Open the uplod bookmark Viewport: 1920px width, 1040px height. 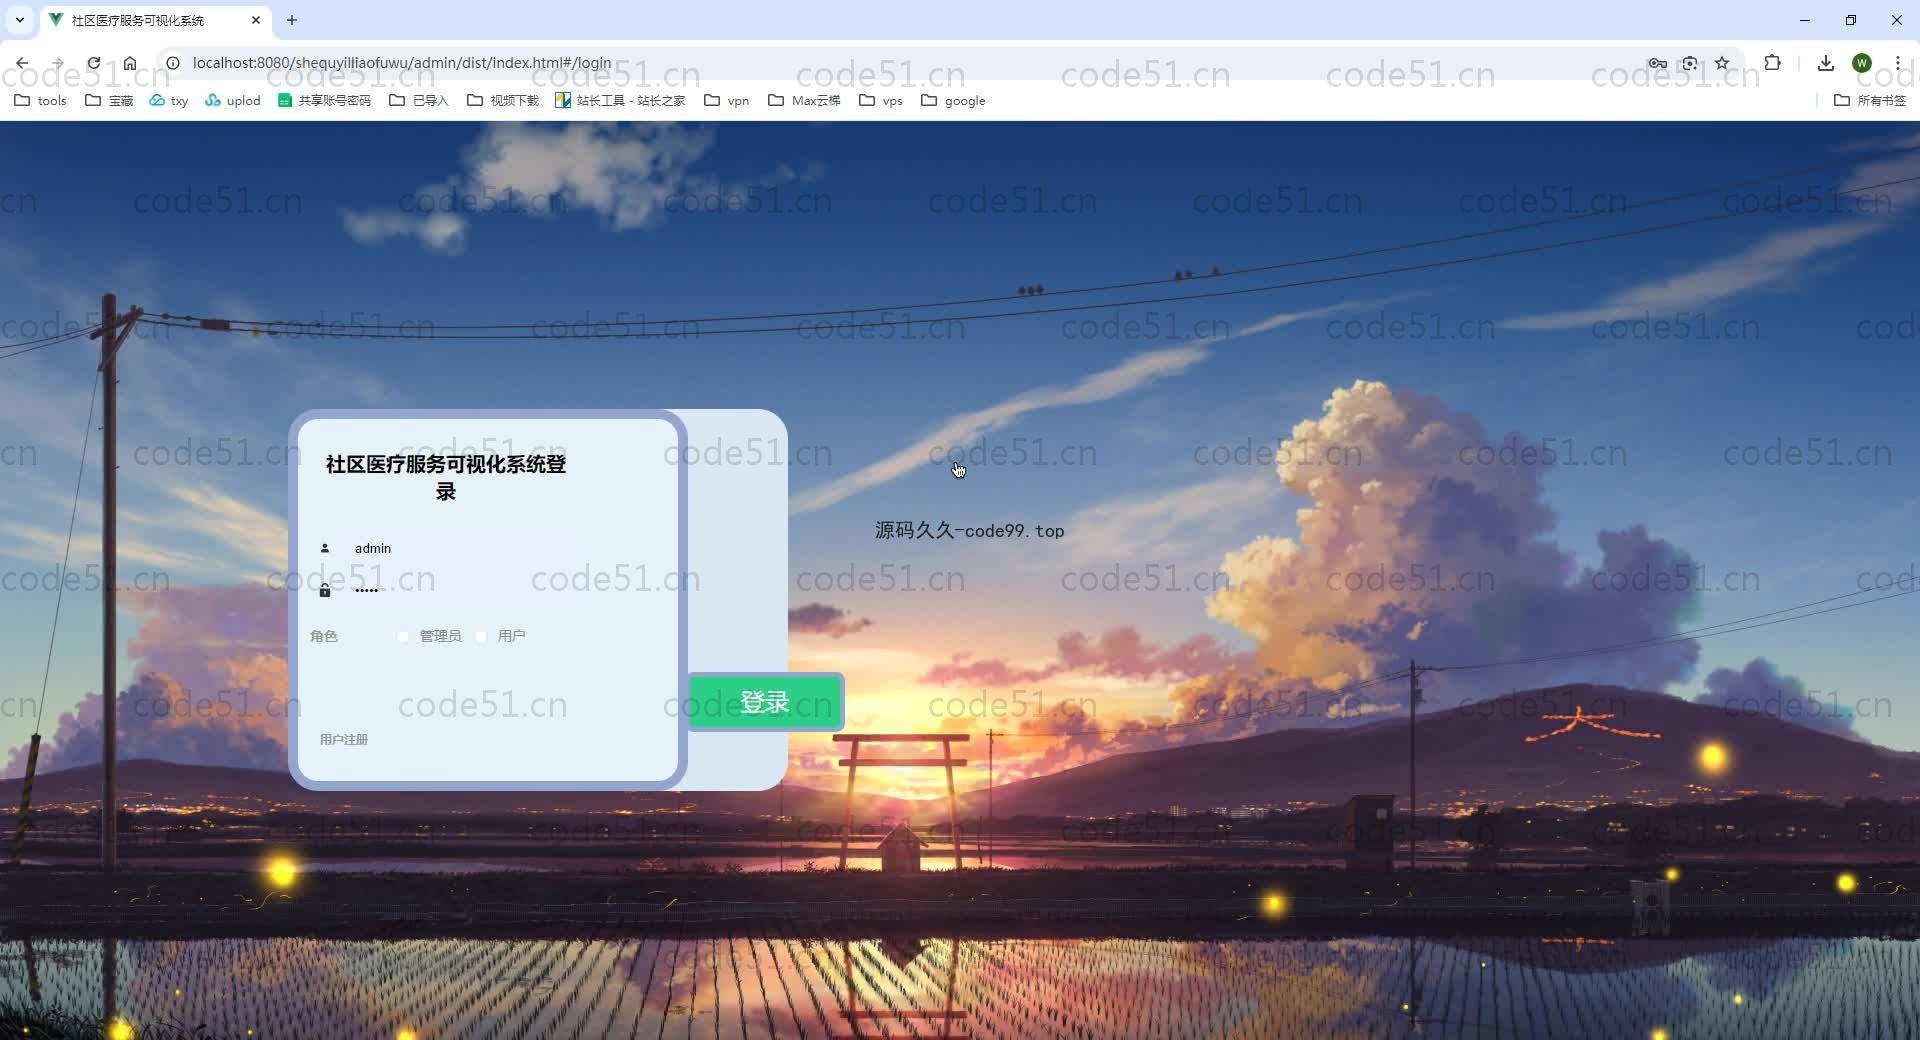tap(233, 100)
